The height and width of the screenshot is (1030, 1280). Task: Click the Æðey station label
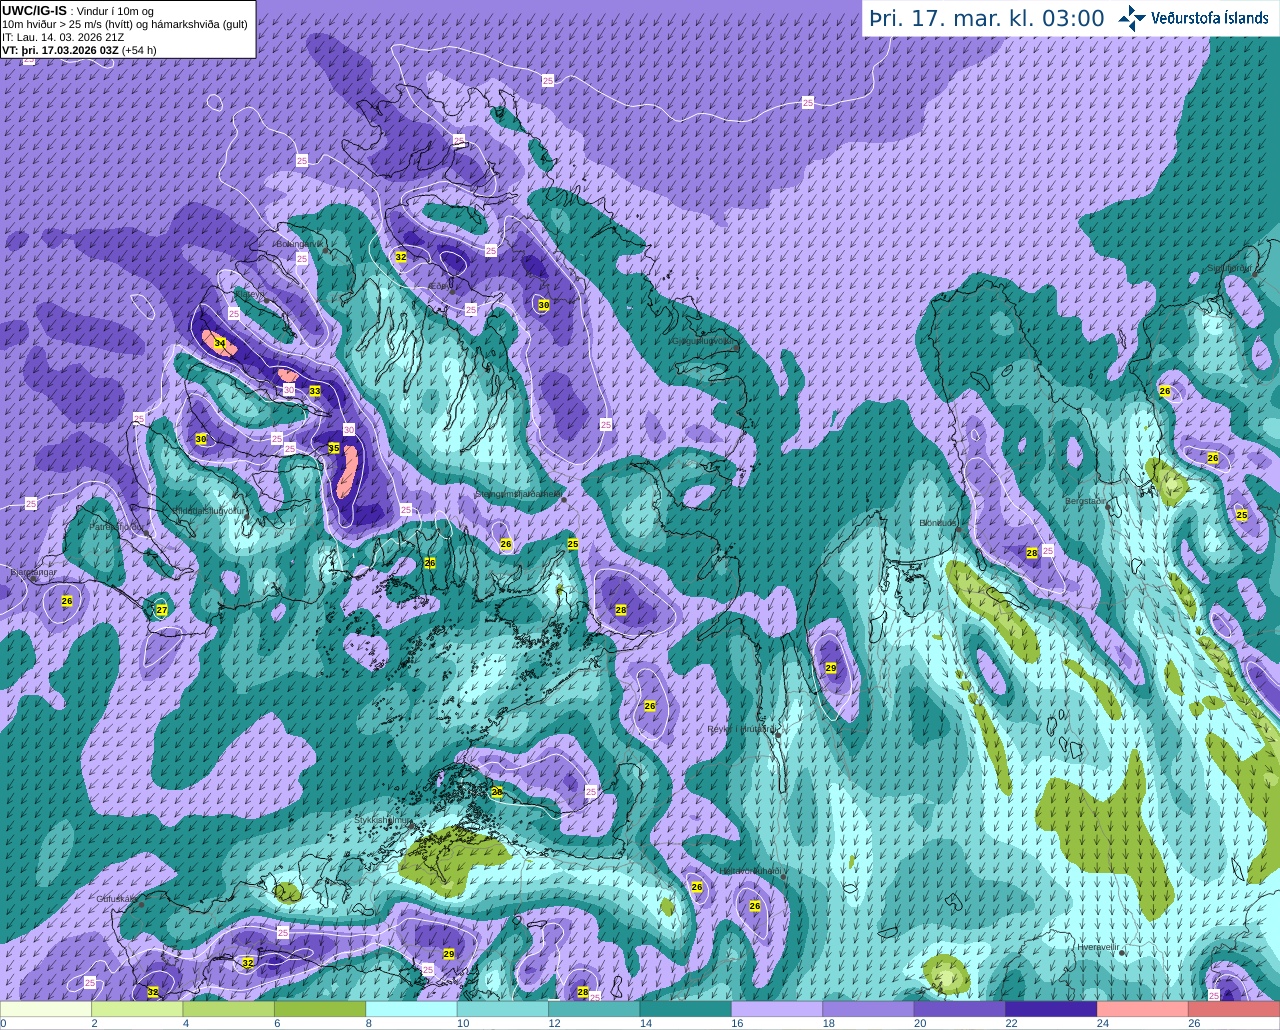click(438, 286)
